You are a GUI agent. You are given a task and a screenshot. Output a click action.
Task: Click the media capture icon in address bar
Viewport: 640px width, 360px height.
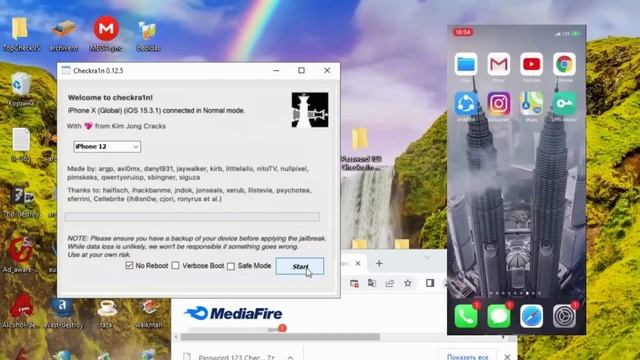click(354, 283)
